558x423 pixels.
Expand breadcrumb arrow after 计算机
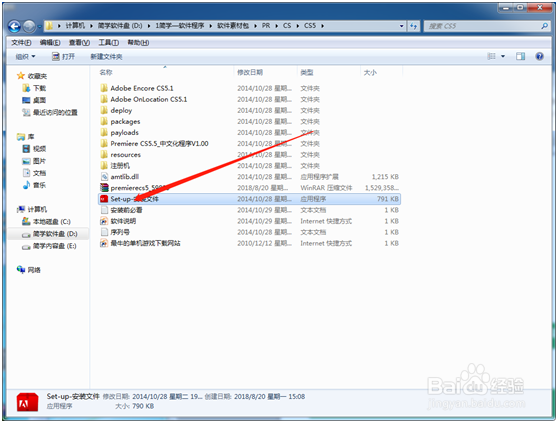(x=91, y=26)
